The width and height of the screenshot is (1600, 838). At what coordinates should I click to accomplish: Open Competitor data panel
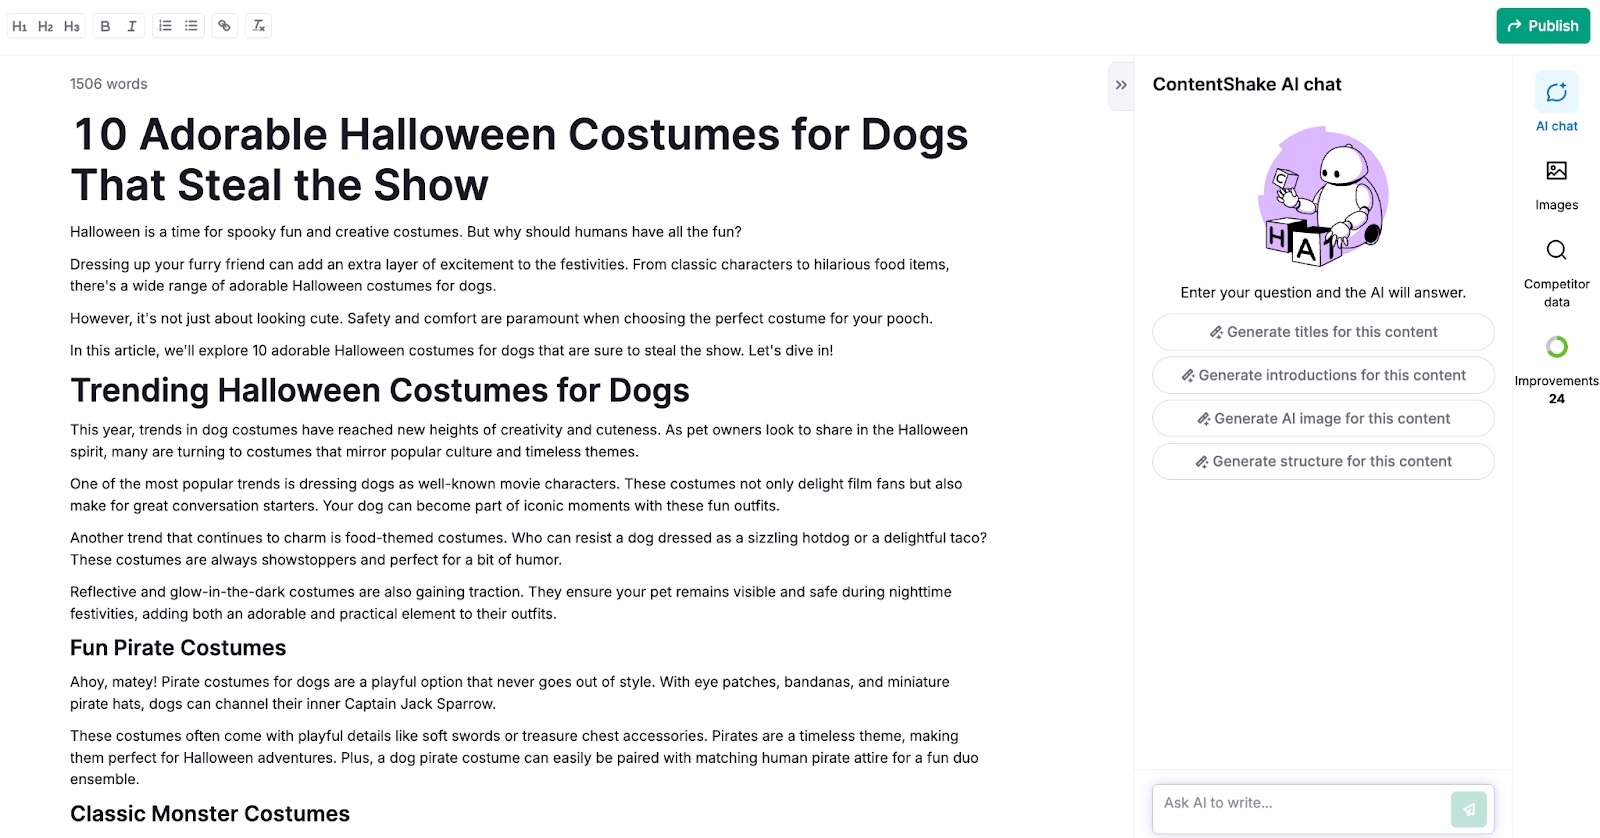[1556, 270]
